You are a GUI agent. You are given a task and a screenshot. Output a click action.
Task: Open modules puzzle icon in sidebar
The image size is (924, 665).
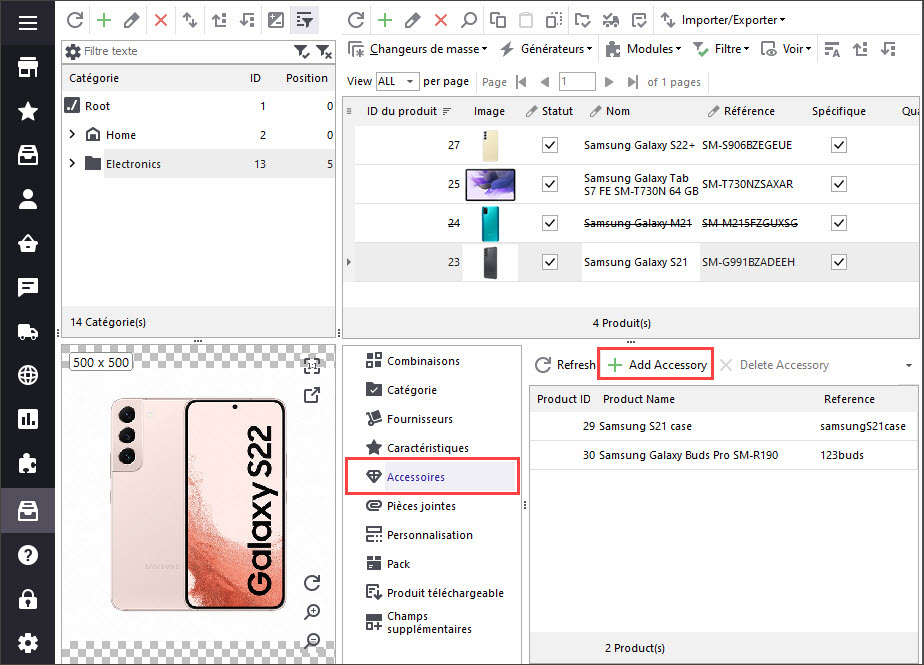tap(28, 464)
